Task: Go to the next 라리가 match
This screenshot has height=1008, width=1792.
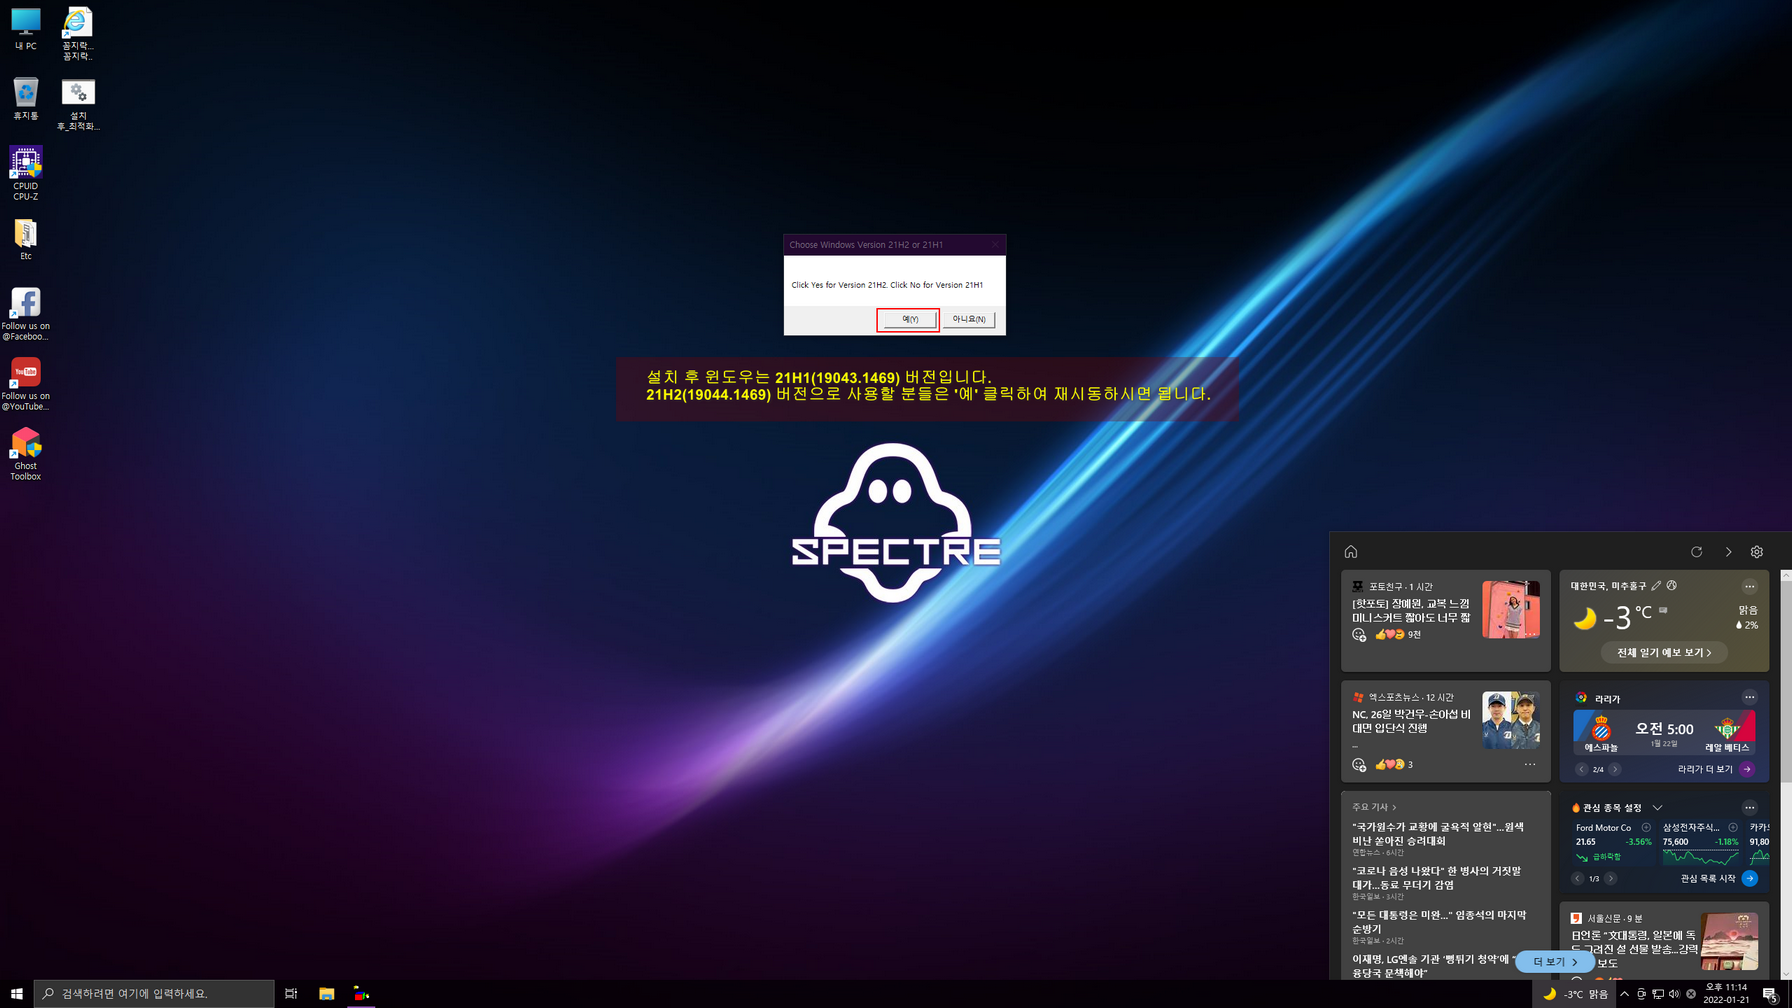Action: tap(1615, 769)
